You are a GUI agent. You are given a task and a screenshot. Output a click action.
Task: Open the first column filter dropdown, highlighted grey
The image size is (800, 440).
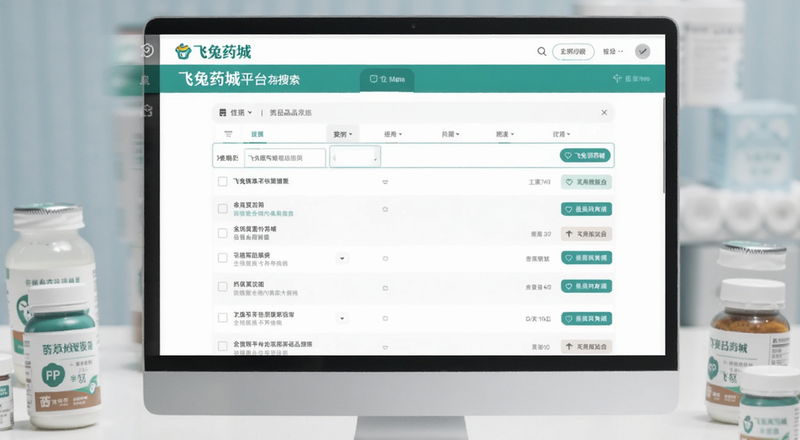tap(343, 134)
